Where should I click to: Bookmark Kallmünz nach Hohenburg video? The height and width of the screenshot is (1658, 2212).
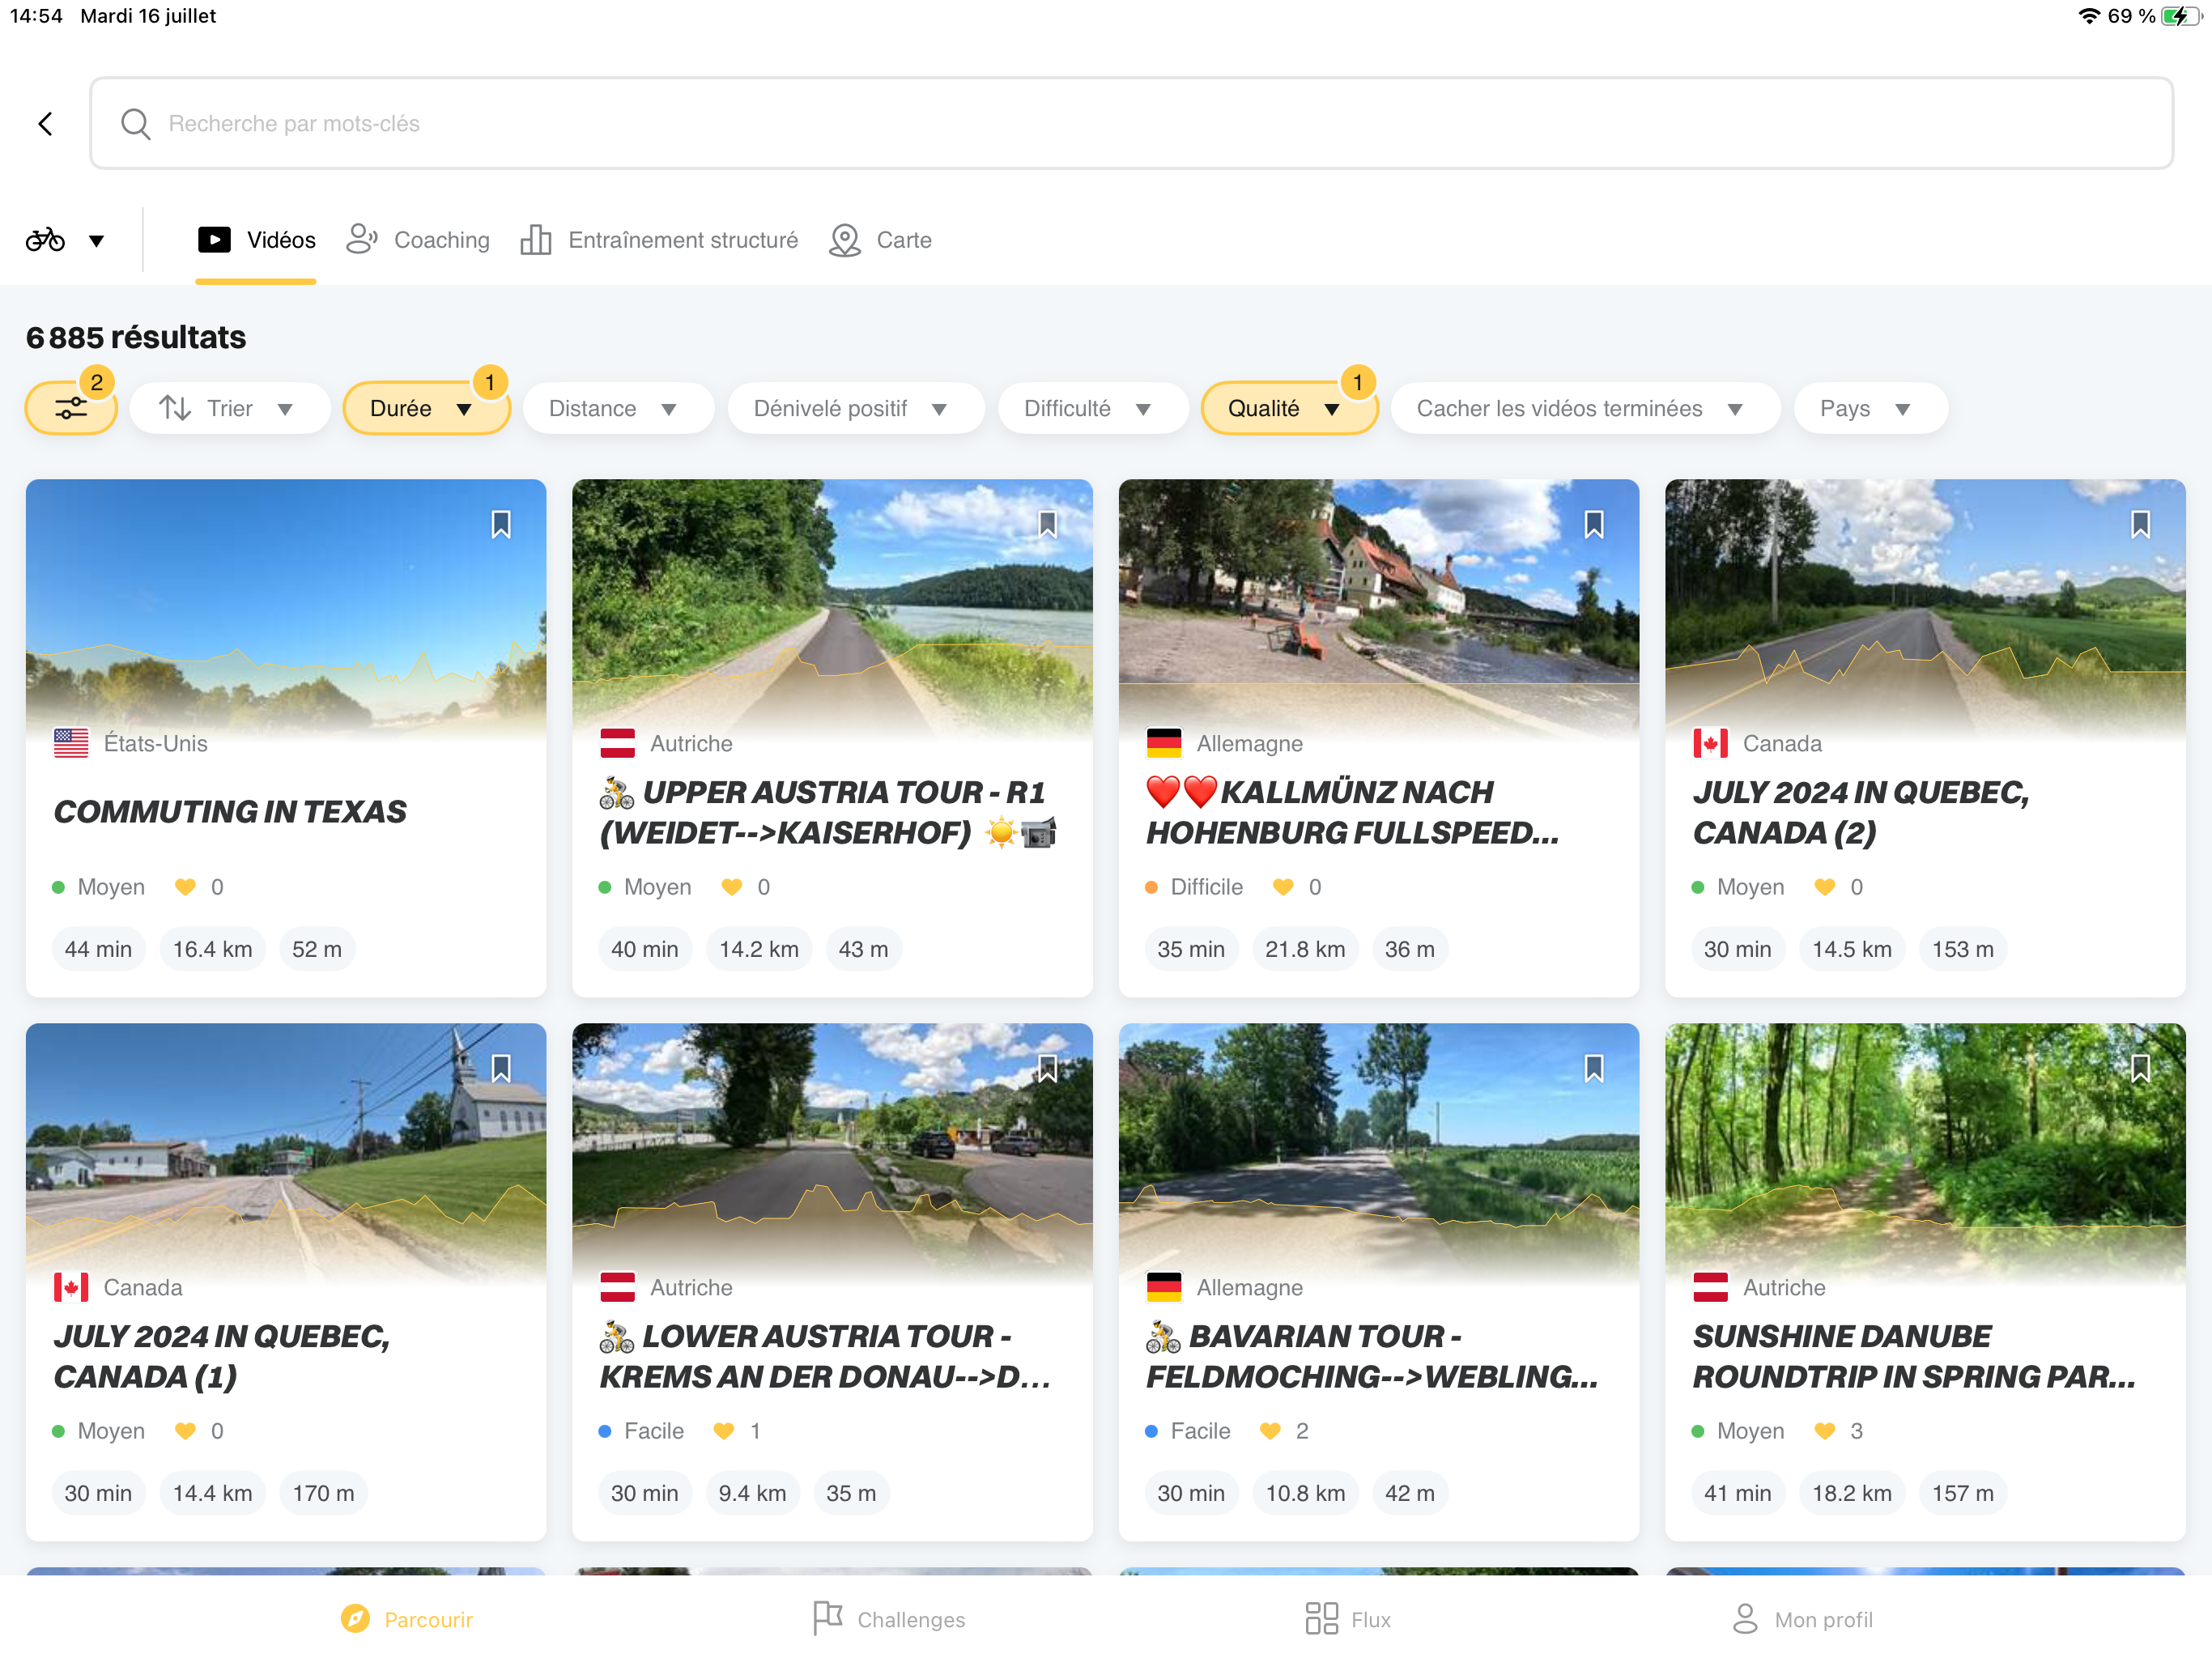click(1594, 525)
